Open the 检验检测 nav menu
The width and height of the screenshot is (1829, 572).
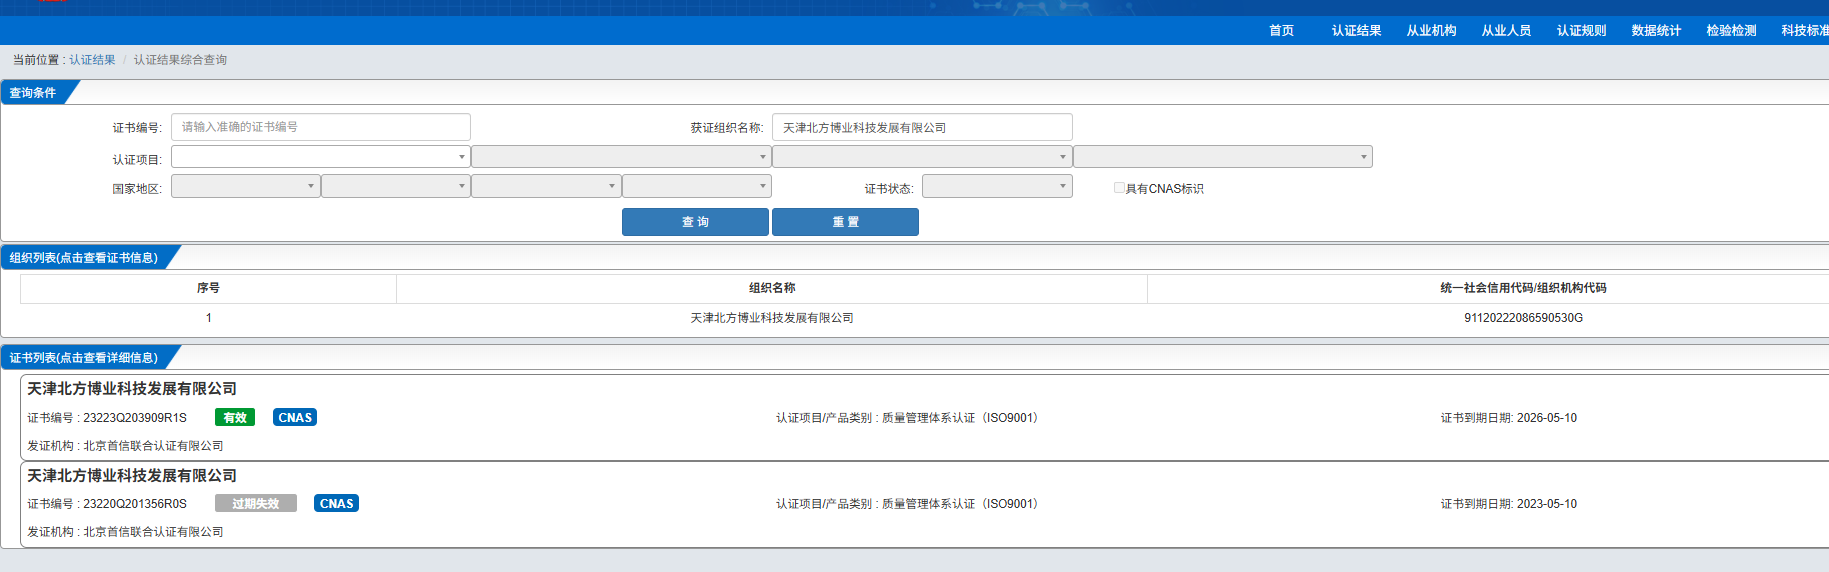[1731, 31]
